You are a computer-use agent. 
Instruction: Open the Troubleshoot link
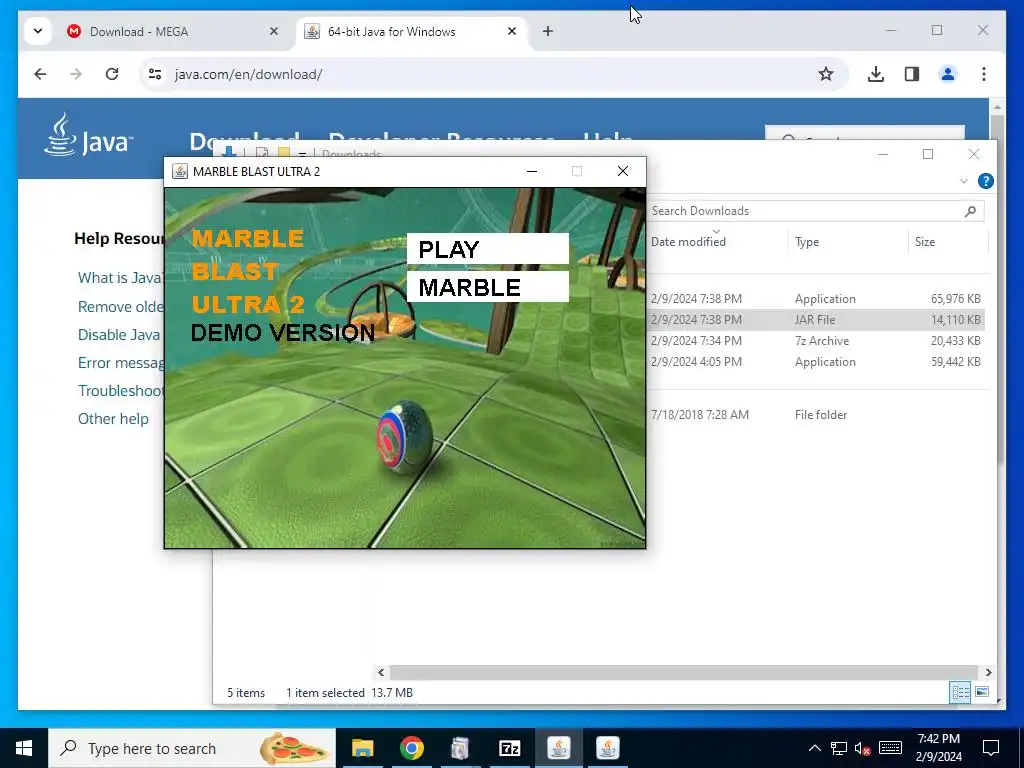point(121,391)
